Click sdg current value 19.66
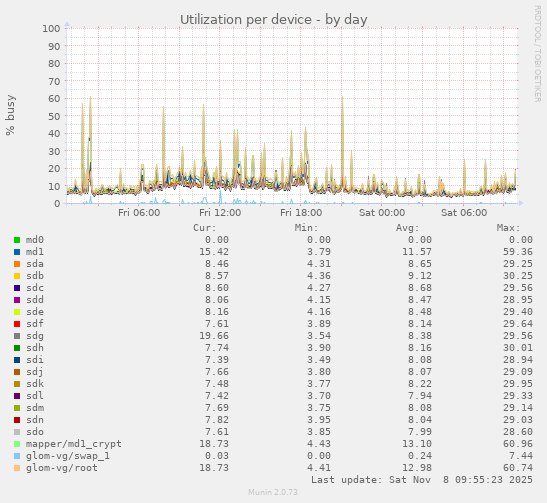 214,336
